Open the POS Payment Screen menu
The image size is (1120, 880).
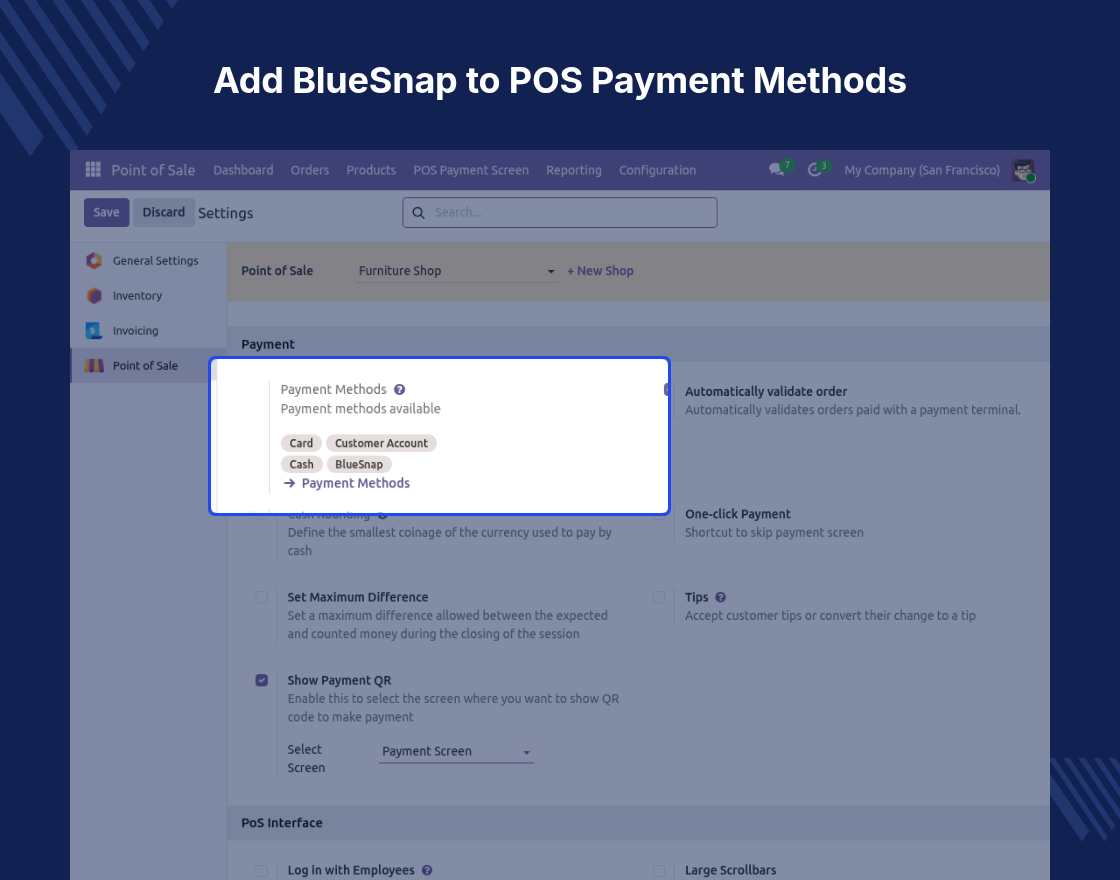coord(471,170)
